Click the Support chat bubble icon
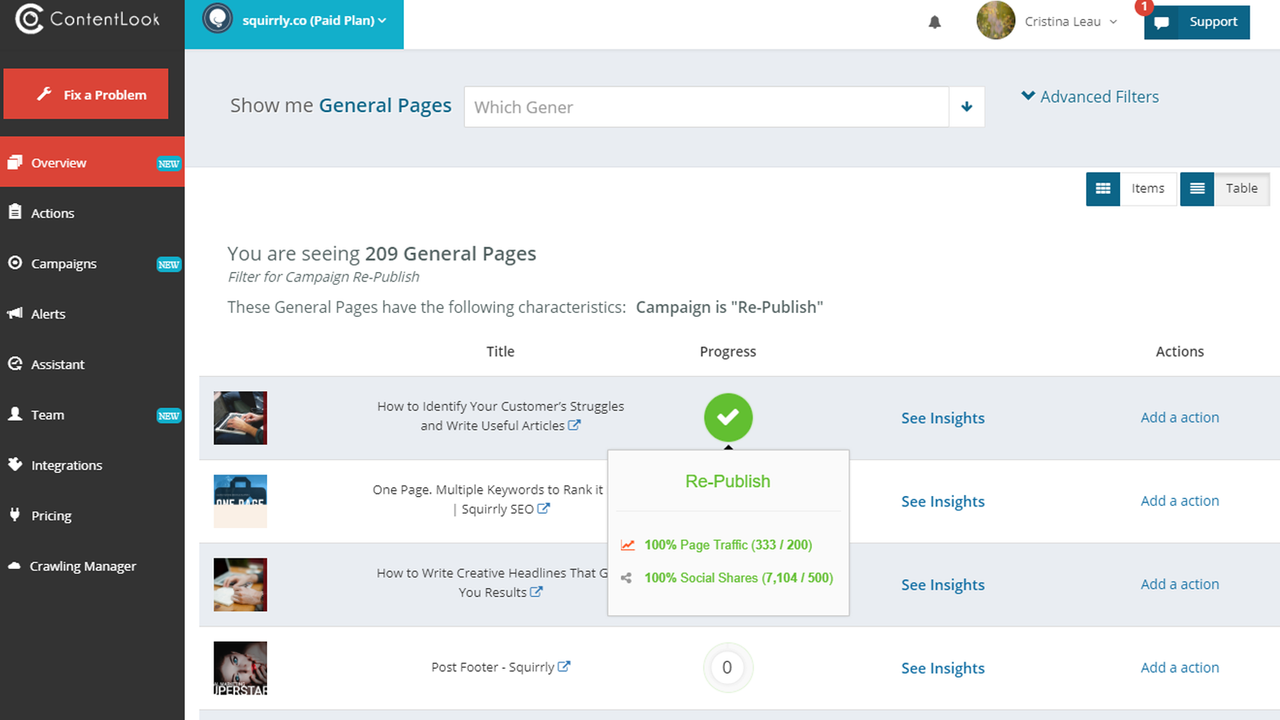1280x720 pixels. tap(1161, 22)
